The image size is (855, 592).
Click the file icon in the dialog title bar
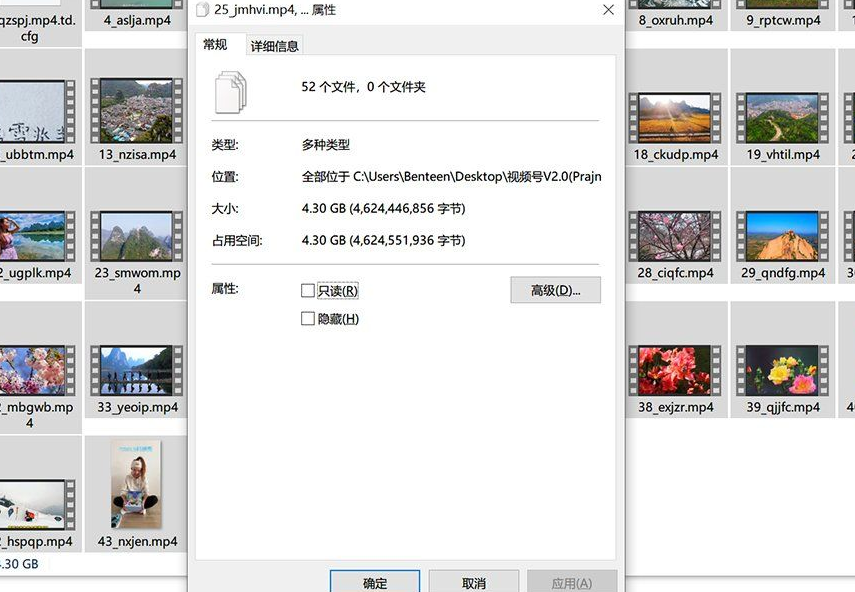(202, 10)
